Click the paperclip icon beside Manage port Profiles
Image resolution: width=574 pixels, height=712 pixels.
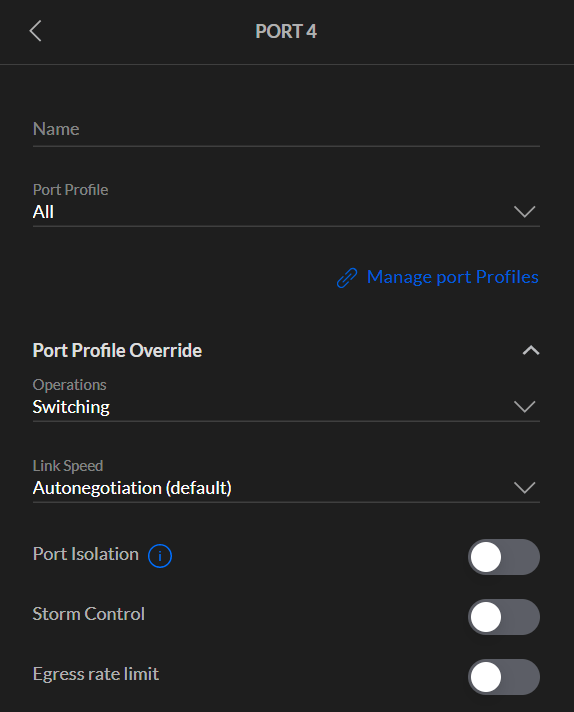click(347, 277)
